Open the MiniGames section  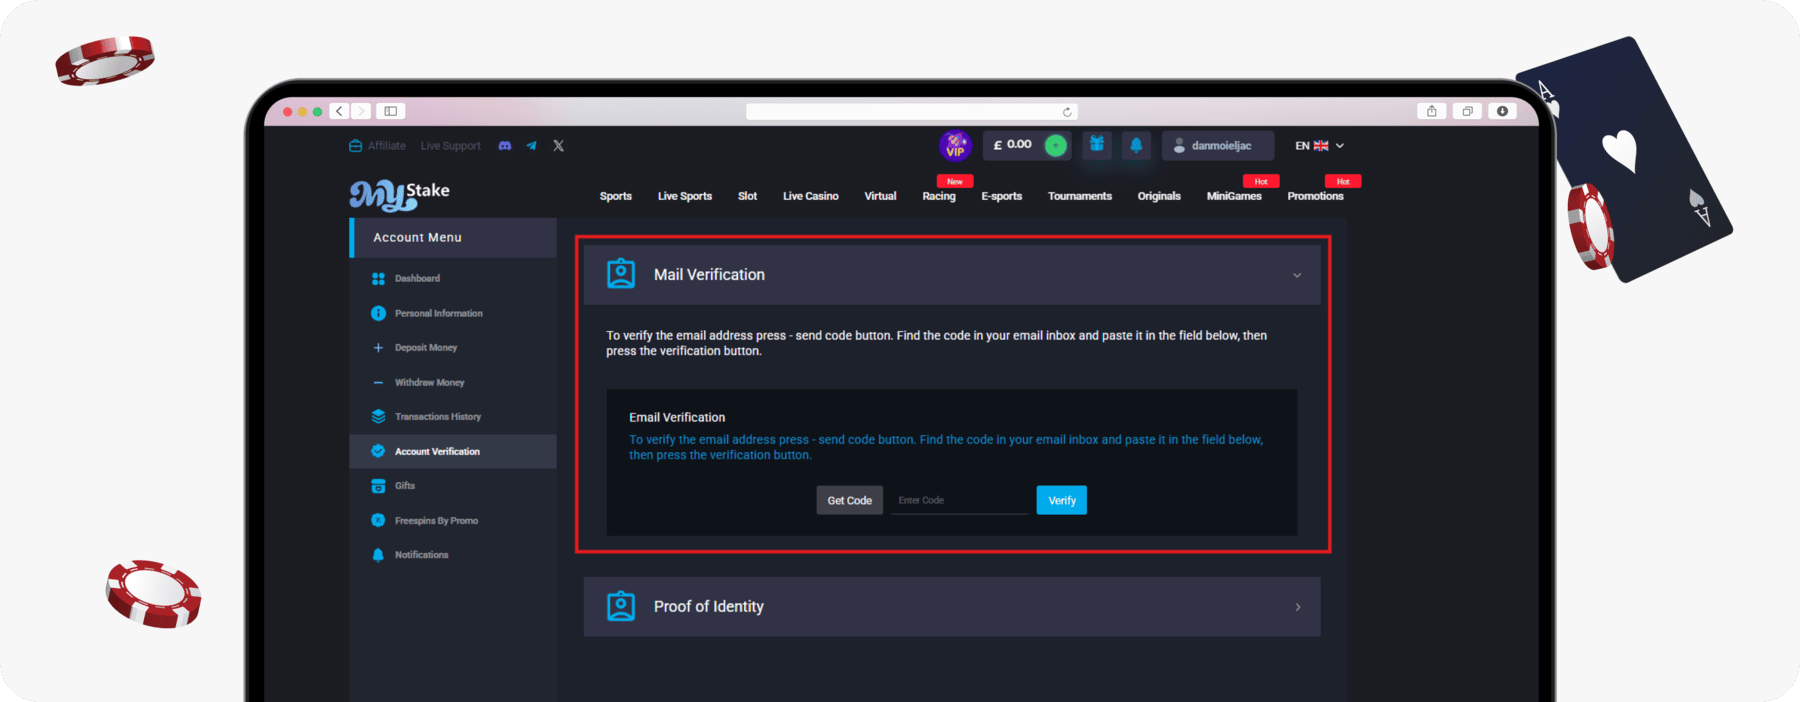(x=1234, y=196)
